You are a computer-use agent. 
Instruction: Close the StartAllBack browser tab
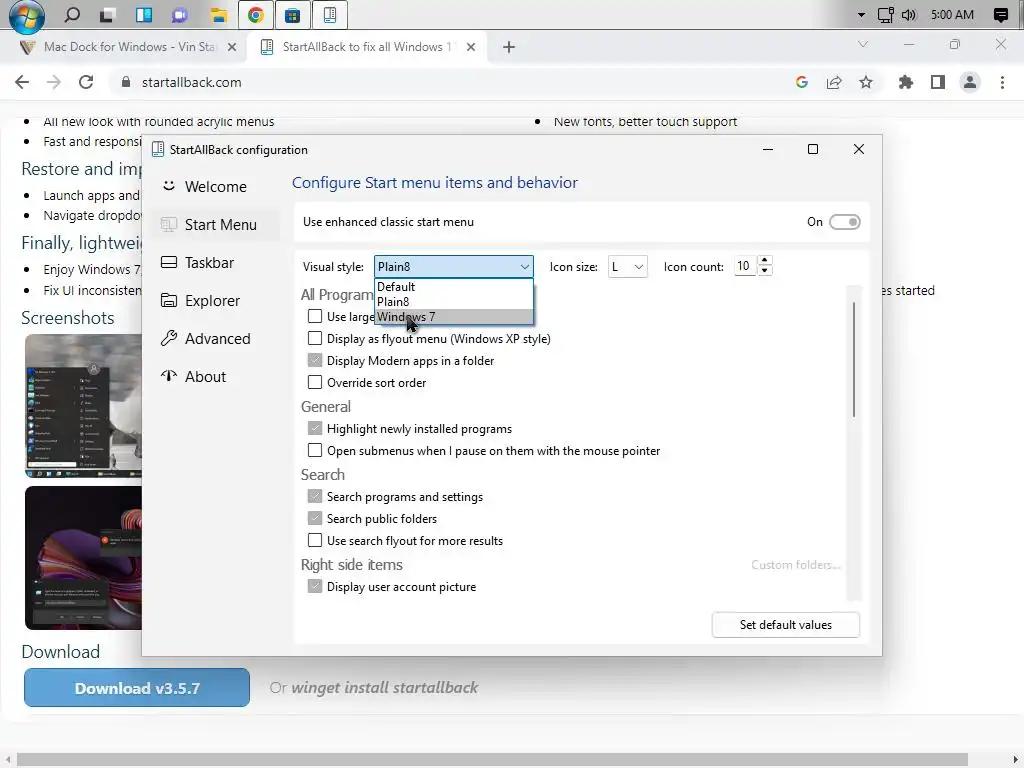[x=471, y=47]
